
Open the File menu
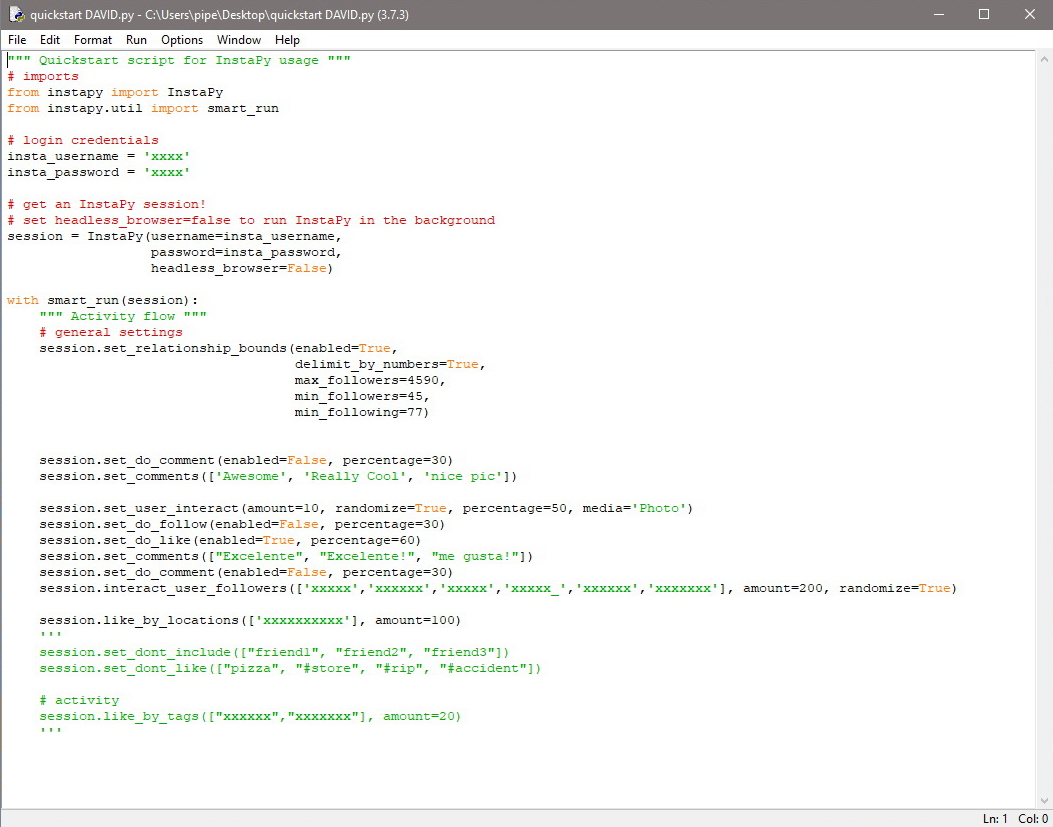pos(16,40)
